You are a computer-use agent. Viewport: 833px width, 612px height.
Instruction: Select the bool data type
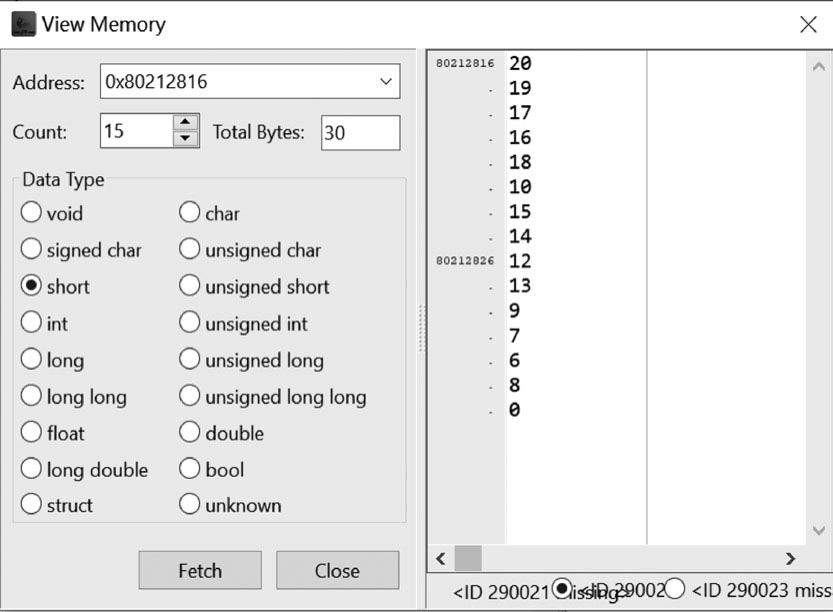click(189, 469)
